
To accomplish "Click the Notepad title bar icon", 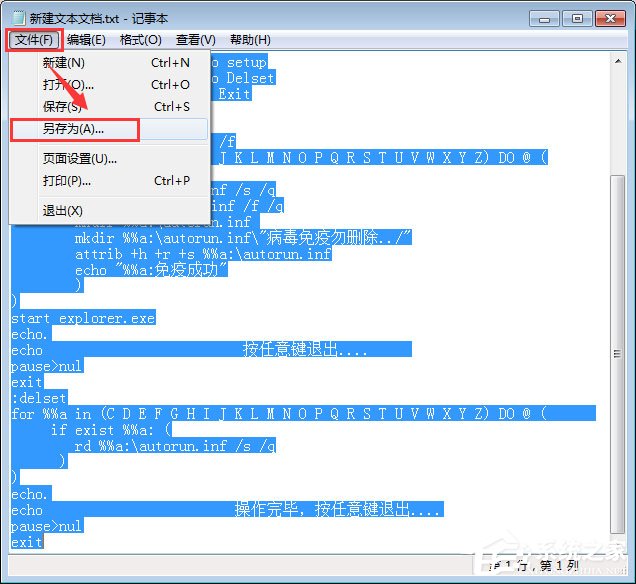I will (18, 18).
